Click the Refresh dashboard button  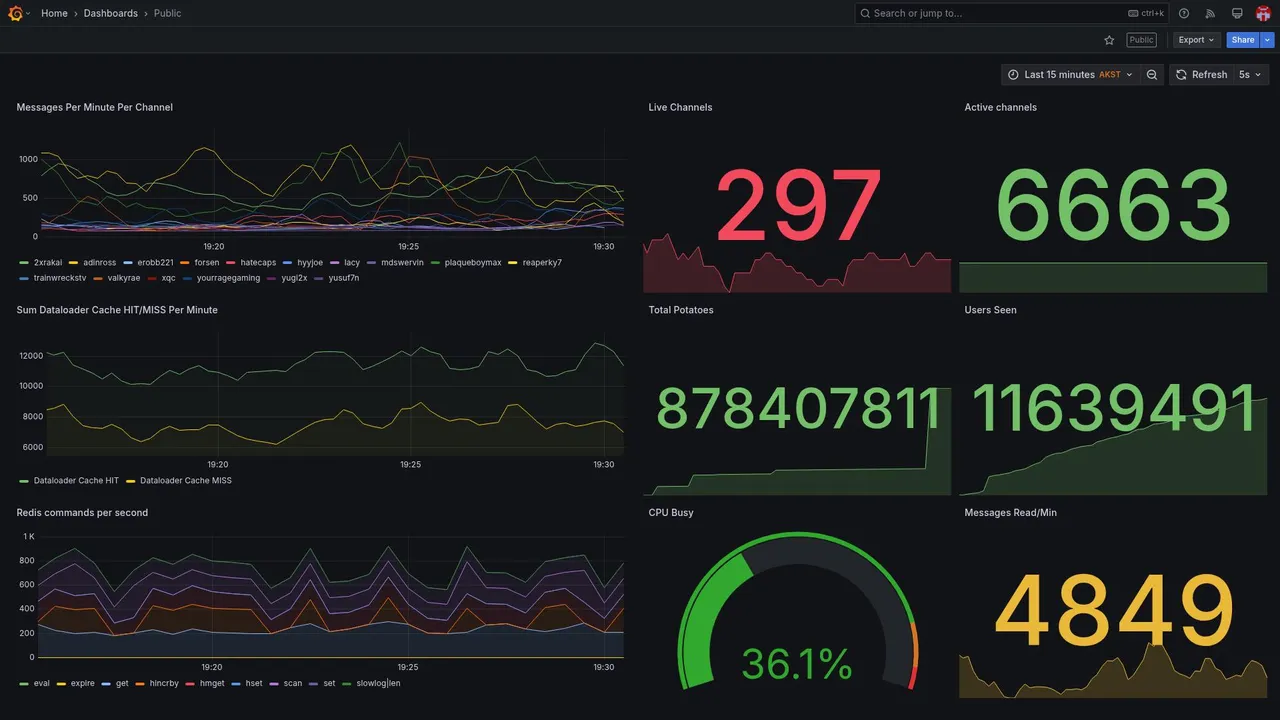click(1201, 75)
